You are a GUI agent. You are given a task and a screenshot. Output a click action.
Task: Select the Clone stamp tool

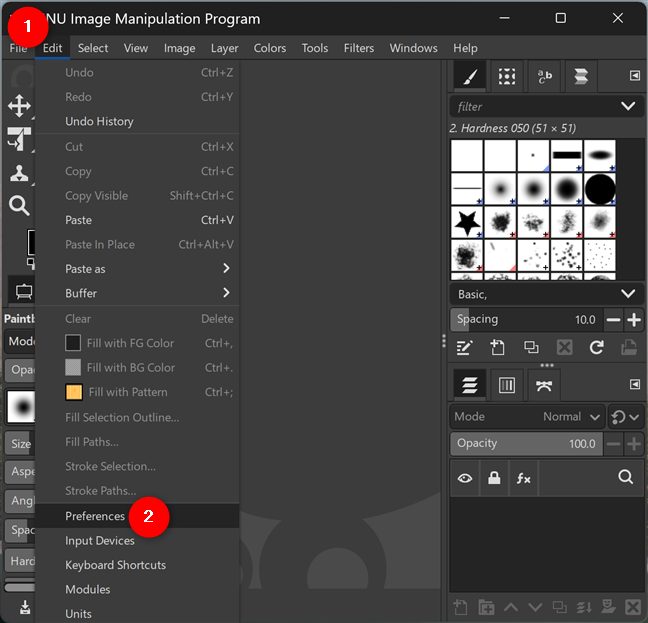click(x=19, y=172)
